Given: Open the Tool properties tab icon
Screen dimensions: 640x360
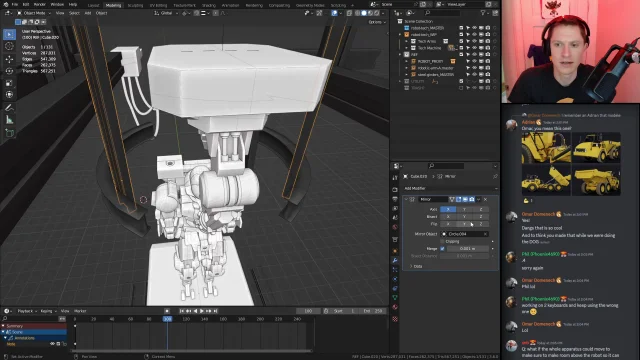Looking at the screenshot, I should click(x=395, y=178).
